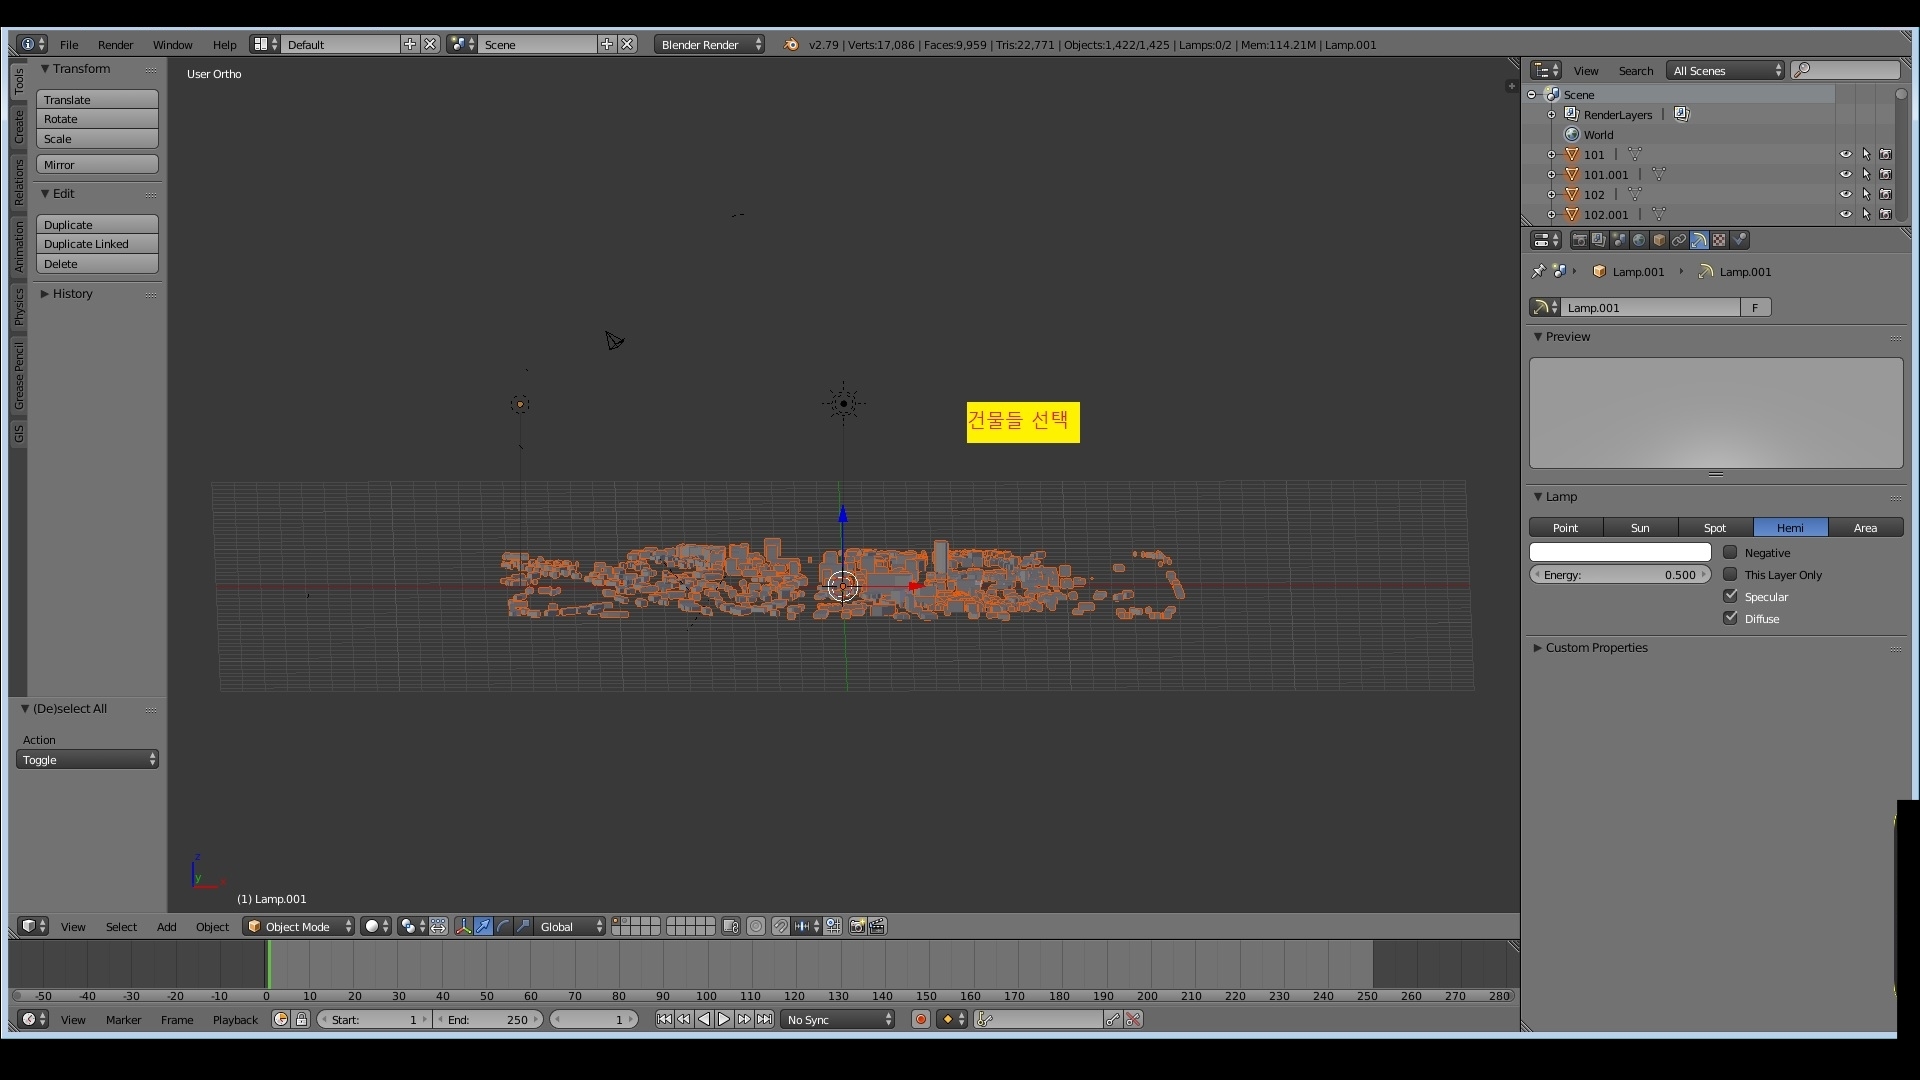Play animation forward in timeline
The width and height of the screenshot is (1920, 1080).
click(724, 1019)
